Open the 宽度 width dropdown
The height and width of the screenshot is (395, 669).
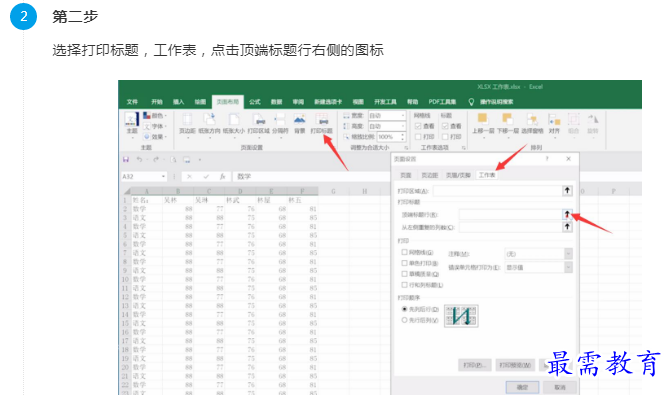(402, 116)
